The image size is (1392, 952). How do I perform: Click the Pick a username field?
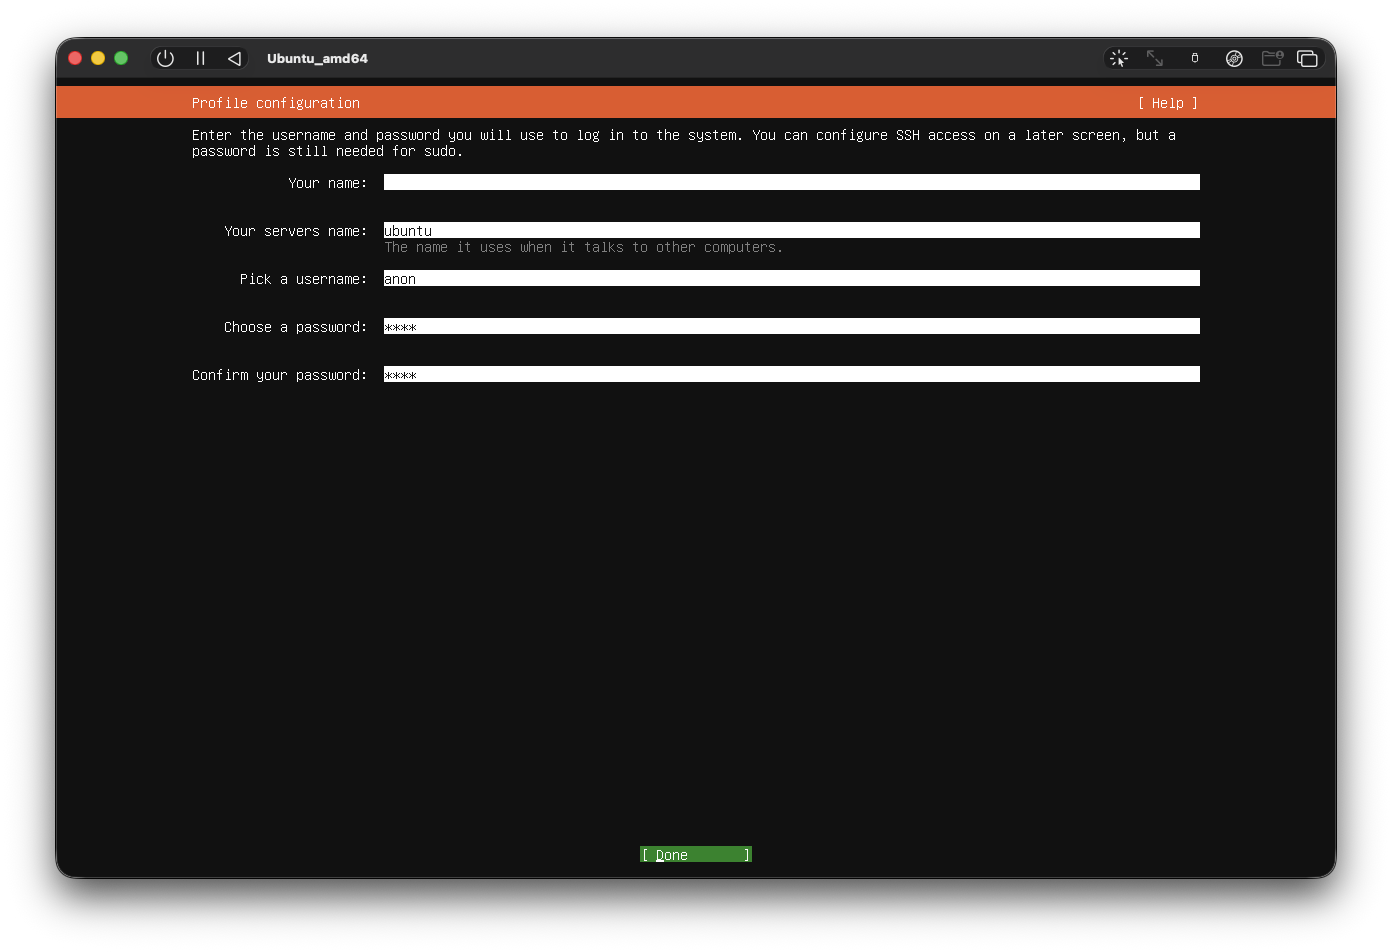(791, 278)
